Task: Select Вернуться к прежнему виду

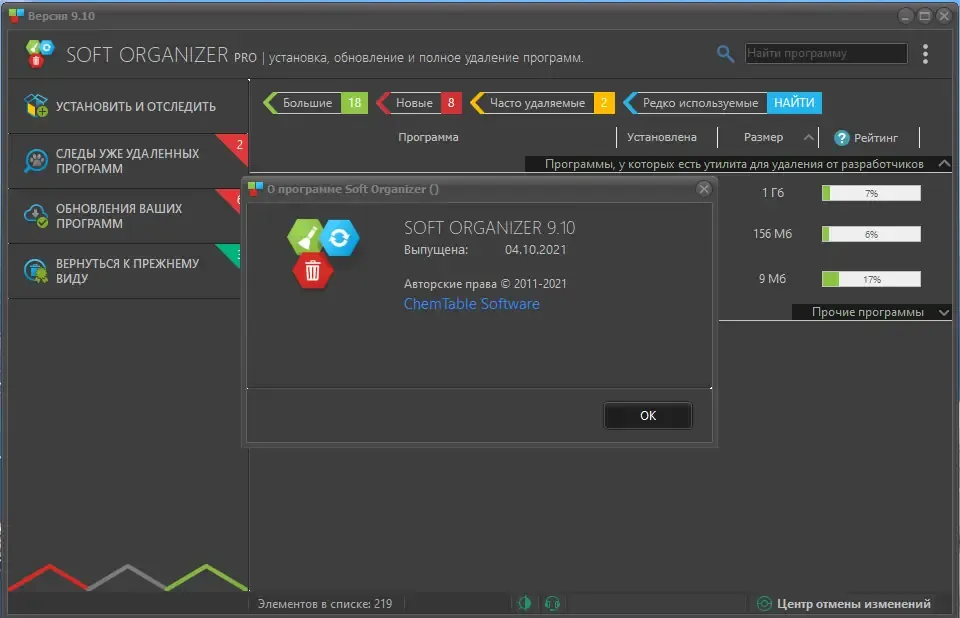Action: pyautogui.click(x=127, y=271)
